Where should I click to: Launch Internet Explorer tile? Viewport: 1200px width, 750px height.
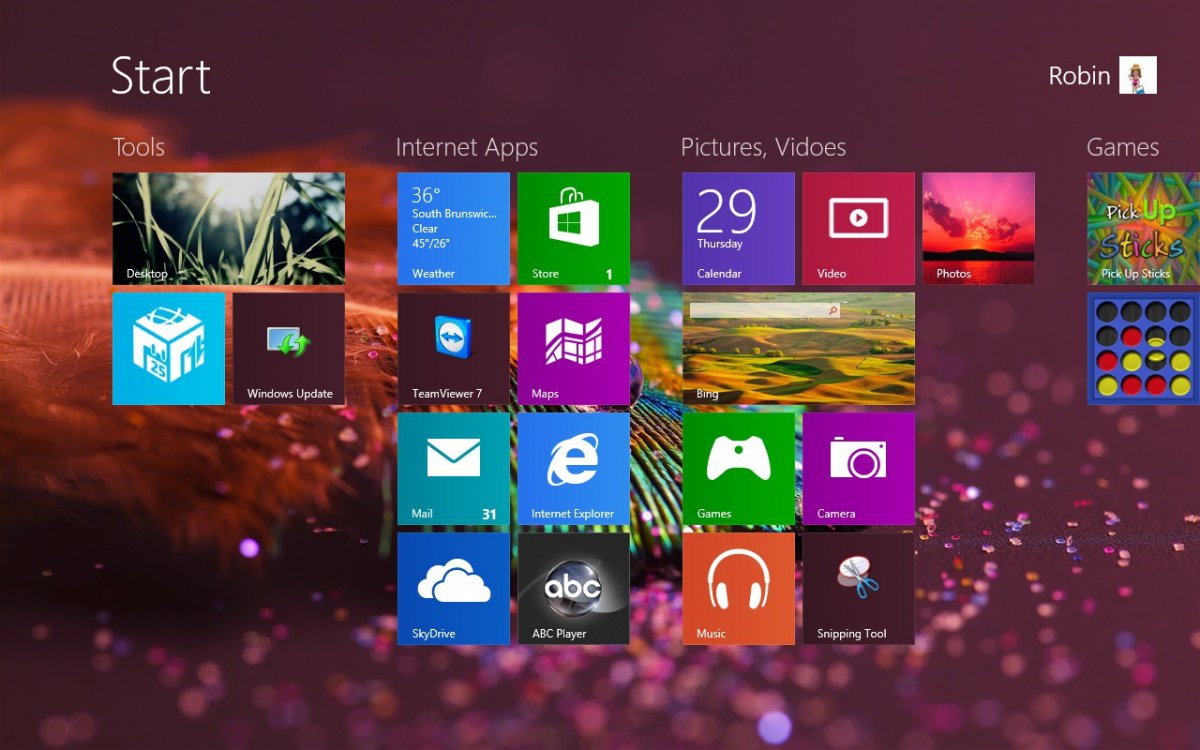coord(573,468)
